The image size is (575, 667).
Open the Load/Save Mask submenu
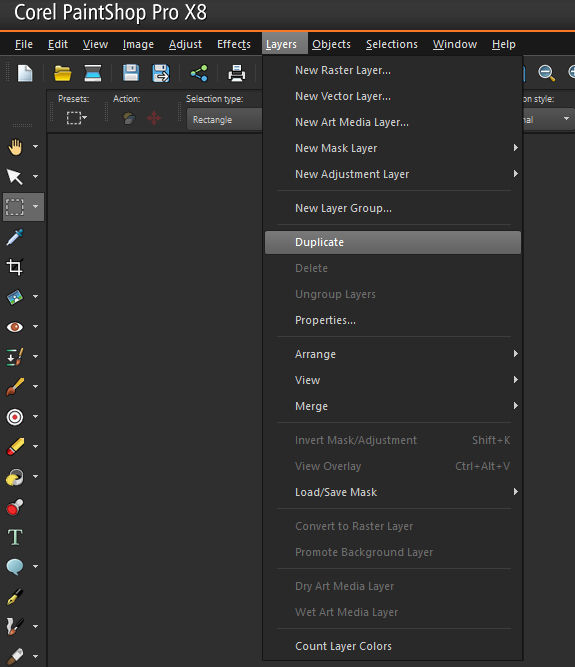pyautogui.click(x=393, y=492)
